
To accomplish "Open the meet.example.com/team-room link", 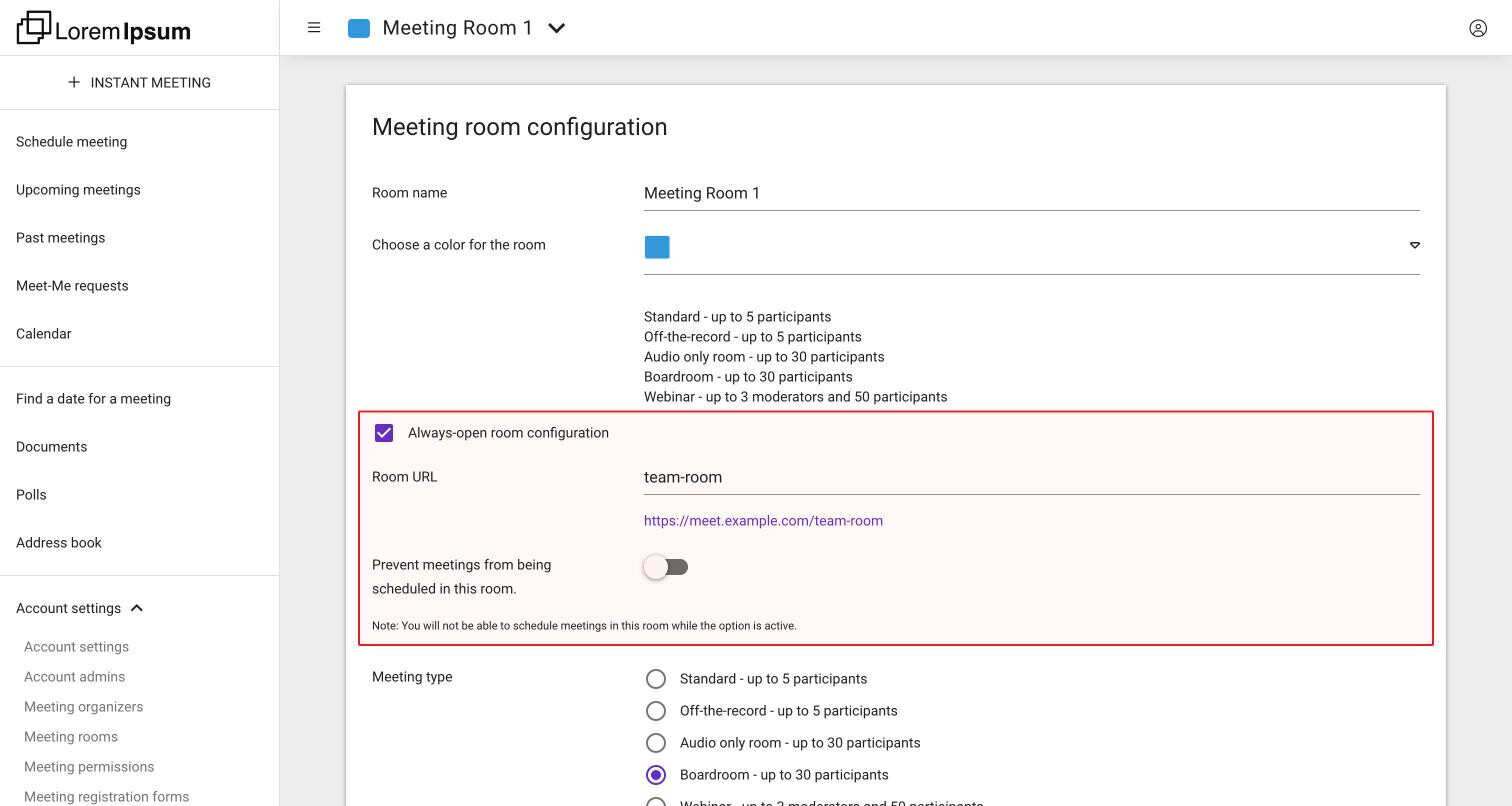I will pos(763,521).
